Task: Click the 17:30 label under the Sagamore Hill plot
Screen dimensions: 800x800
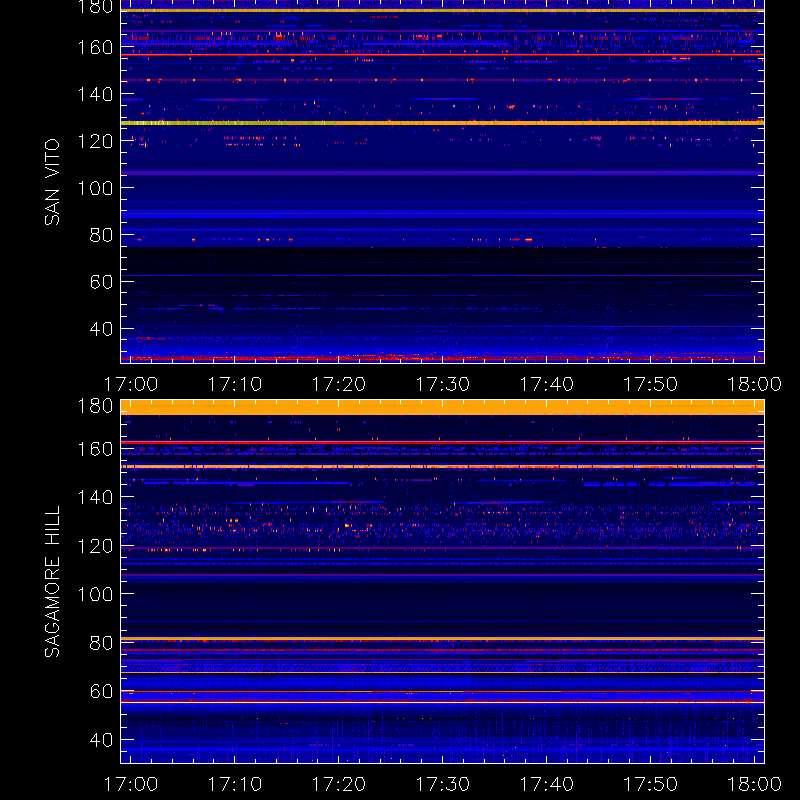Action: click(x=443, y=784)
